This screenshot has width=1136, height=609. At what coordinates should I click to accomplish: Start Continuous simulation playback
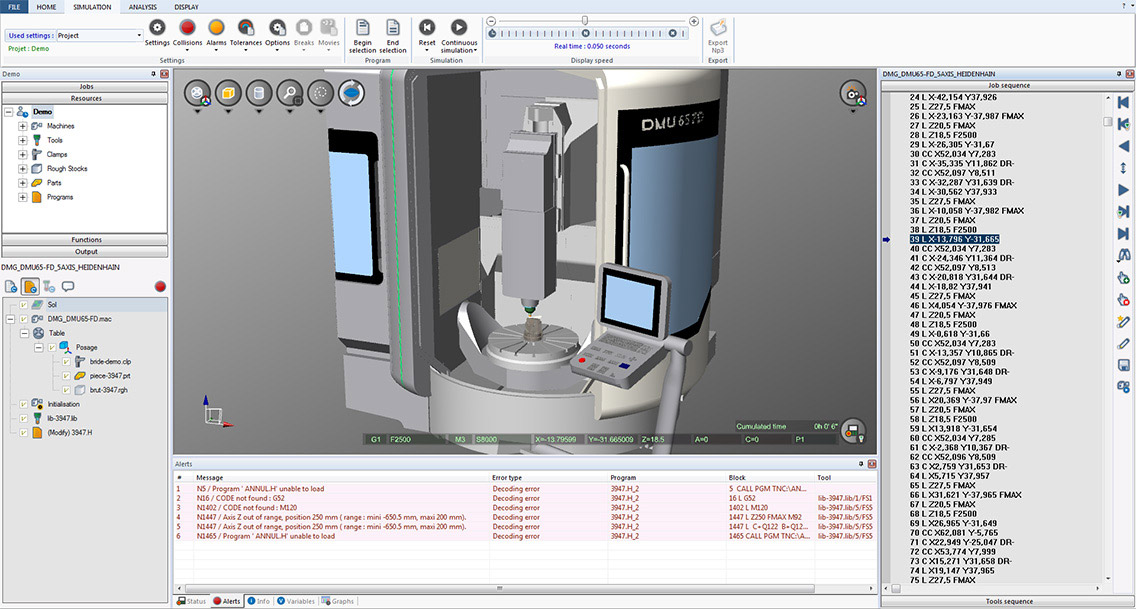click(x=459, y=29)
